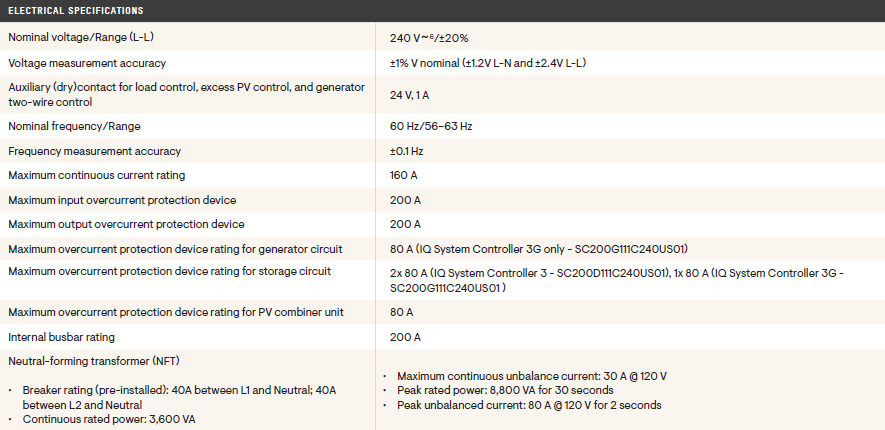Click the ±0.1 Hz frequency accuracy value
Viewport: 885px width, 430px height.
pos(406,151)
